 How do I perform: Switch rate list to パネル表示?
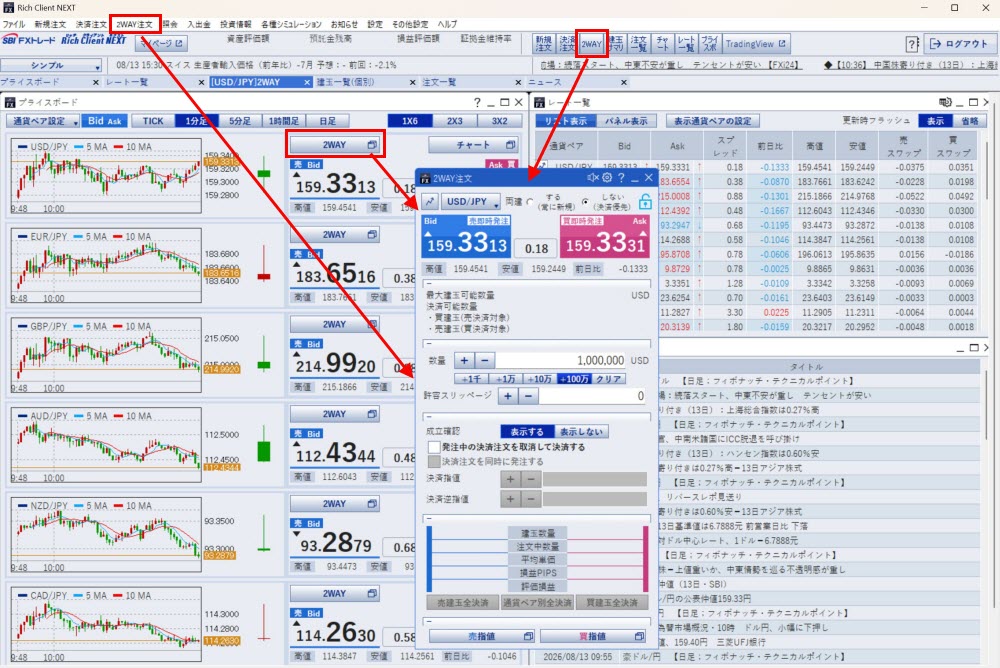(626, 121)
